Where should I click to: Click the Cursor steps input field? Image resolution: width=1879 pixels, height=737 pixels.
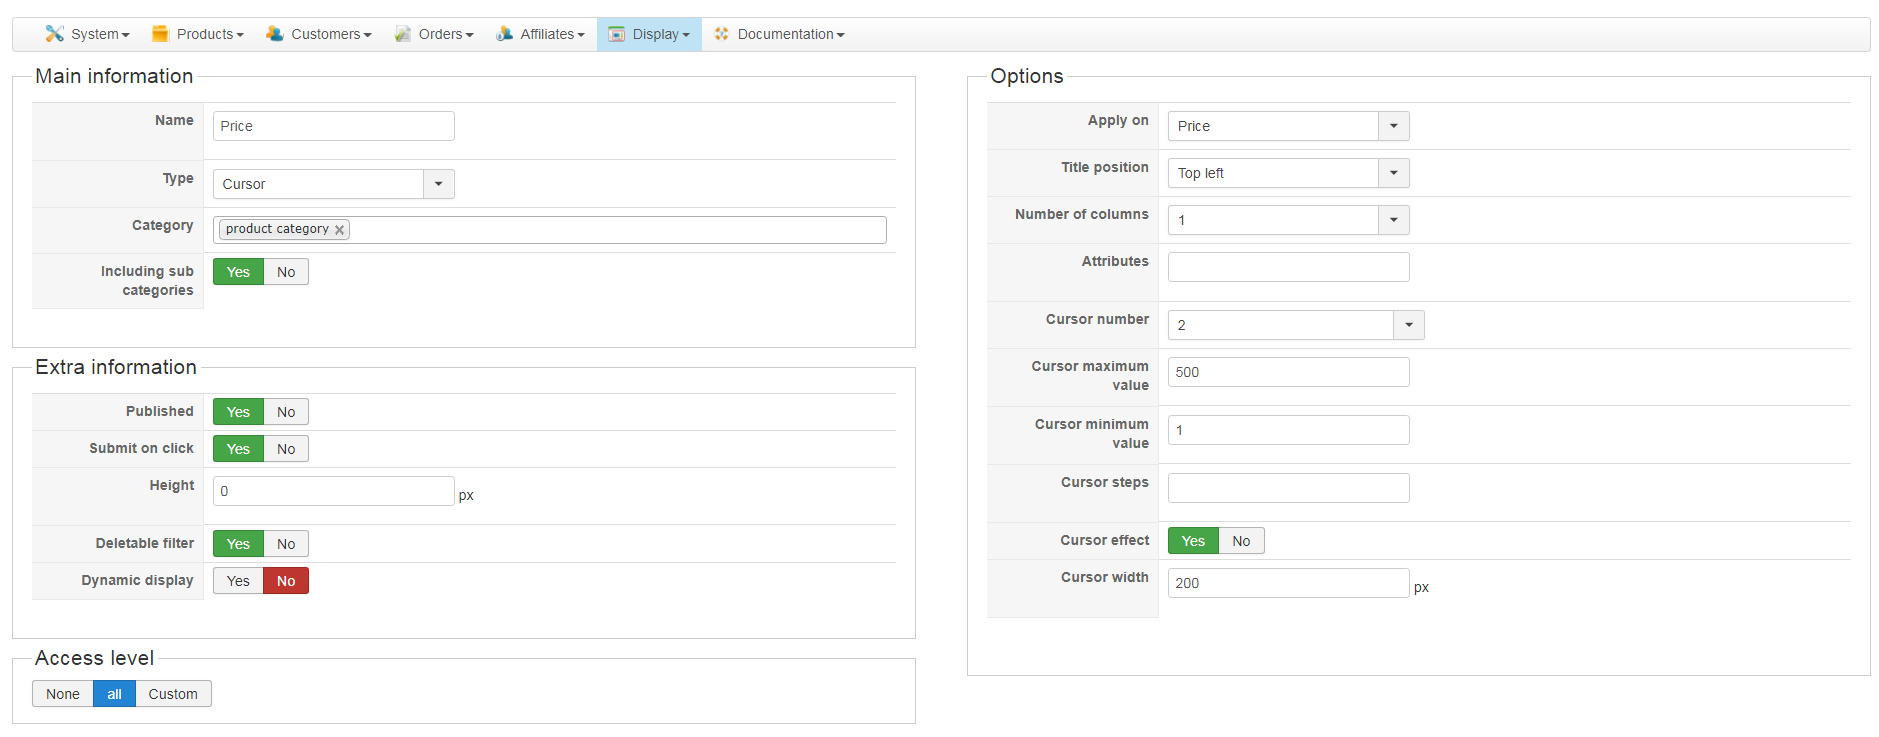point(1288,488)
